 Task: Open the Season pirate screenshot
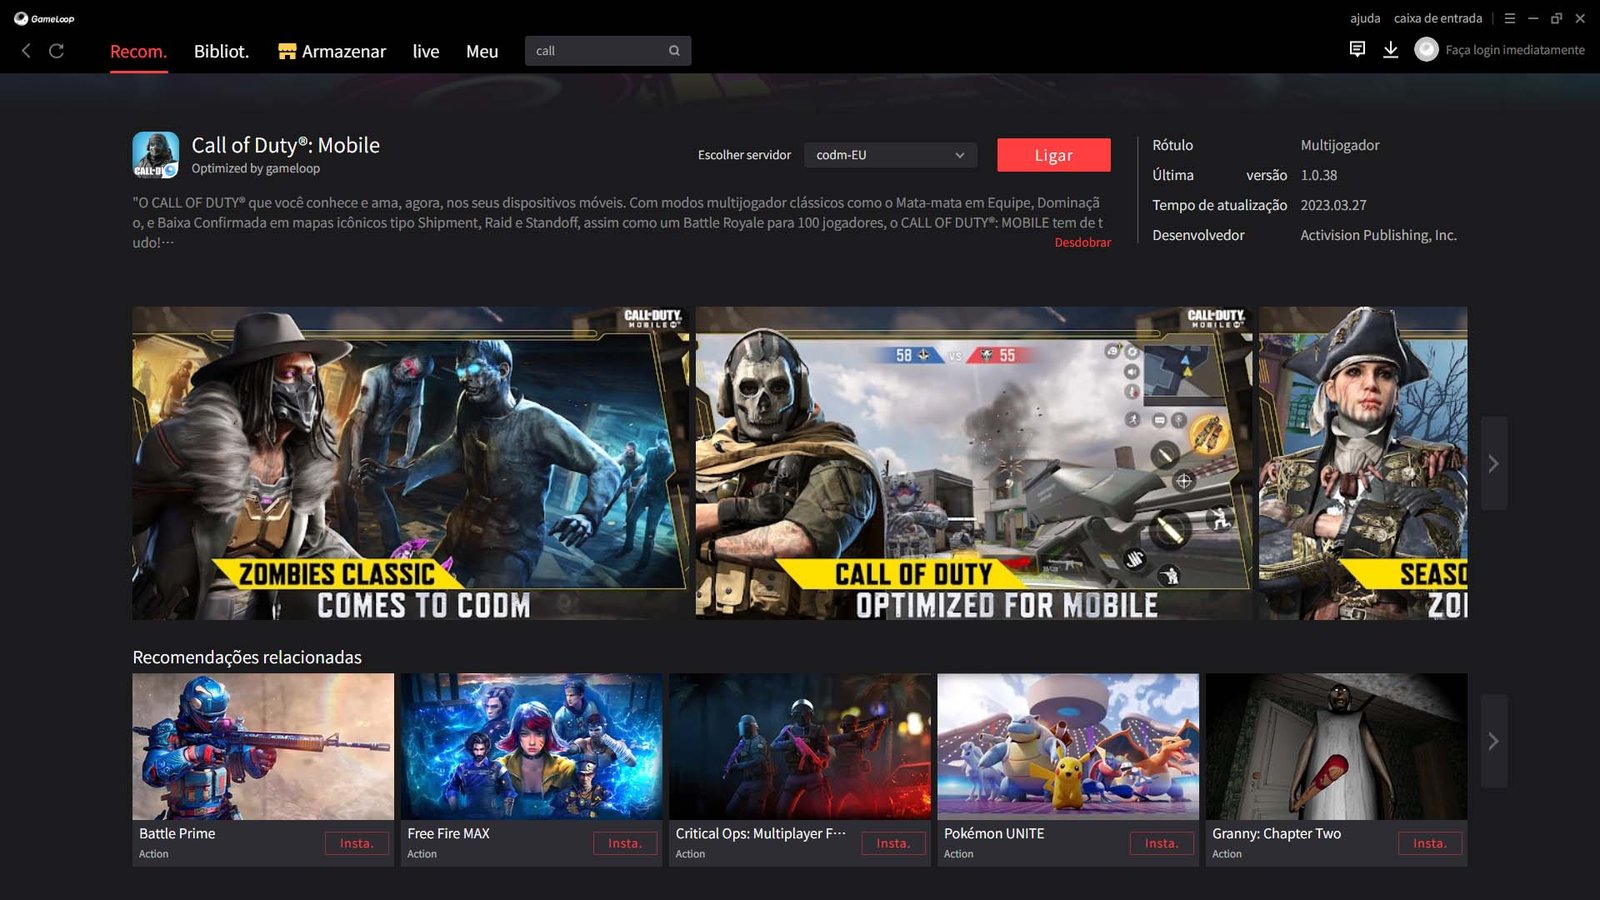[1363, 463]
